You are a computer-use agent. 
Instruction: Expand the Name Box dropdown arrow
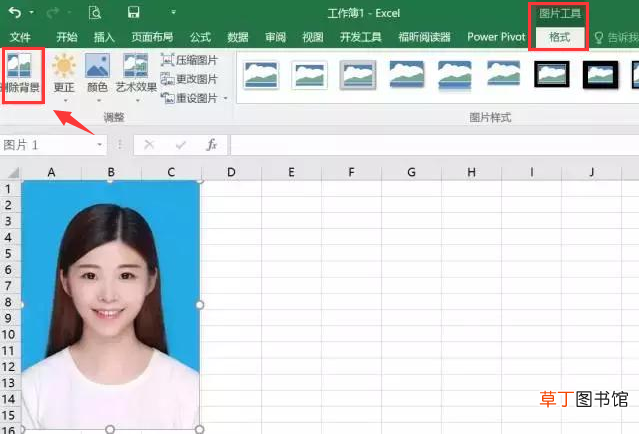99,145
